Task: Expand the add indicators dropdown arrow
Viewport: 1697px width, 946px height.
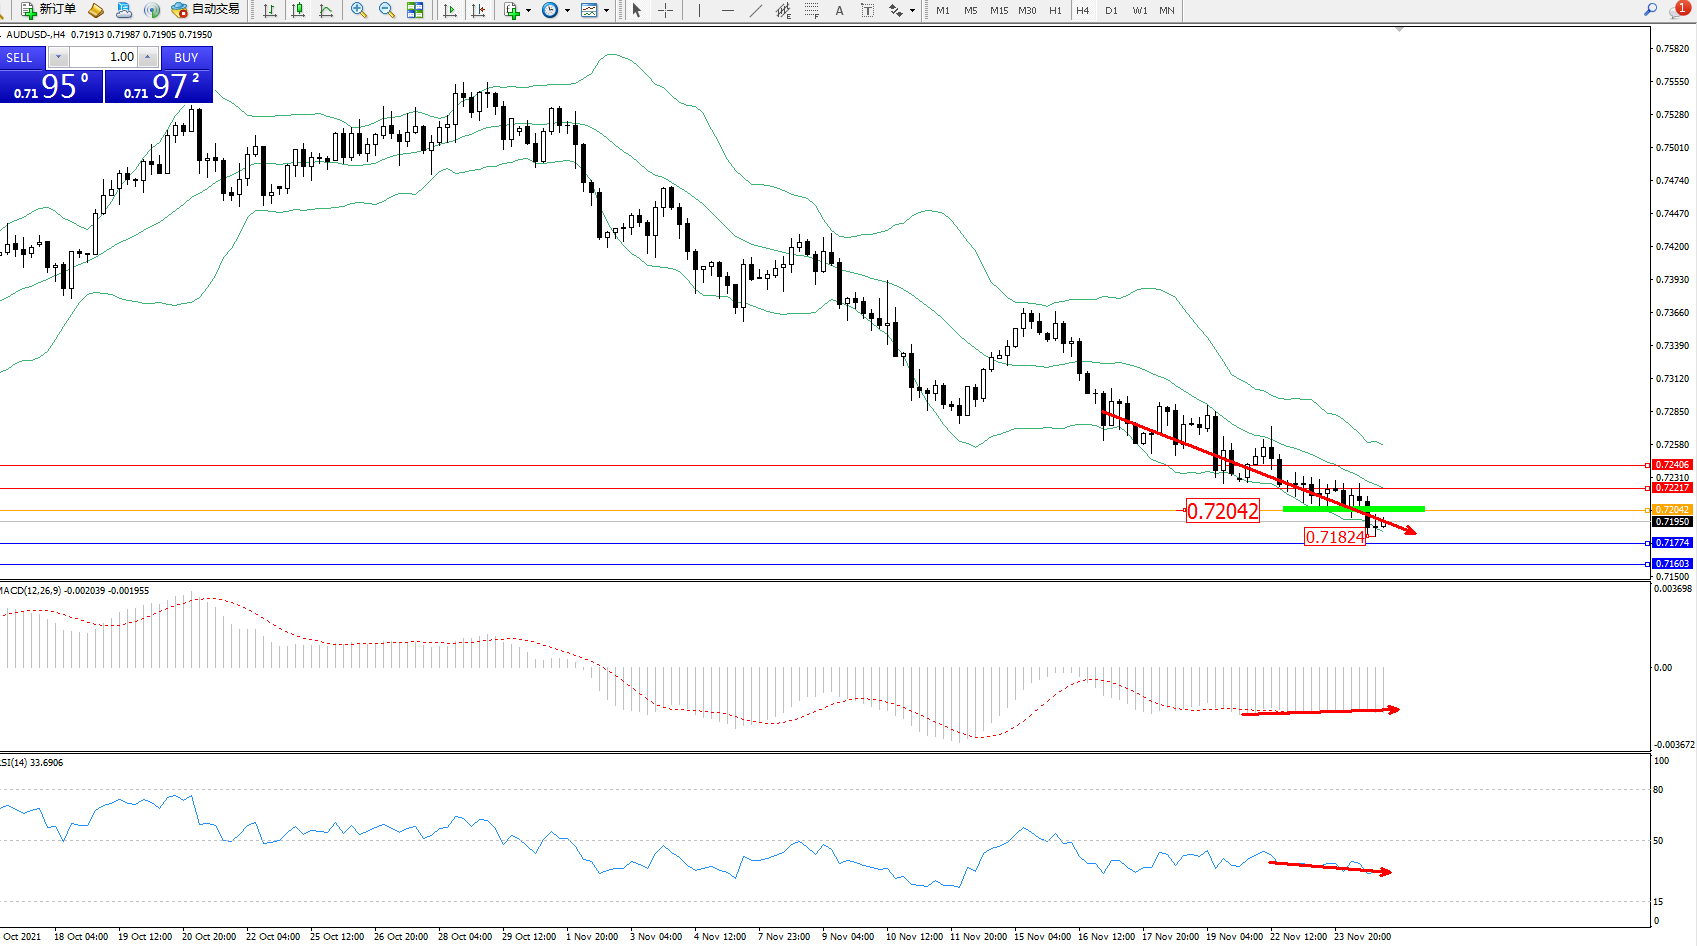Action: (528, 11)
